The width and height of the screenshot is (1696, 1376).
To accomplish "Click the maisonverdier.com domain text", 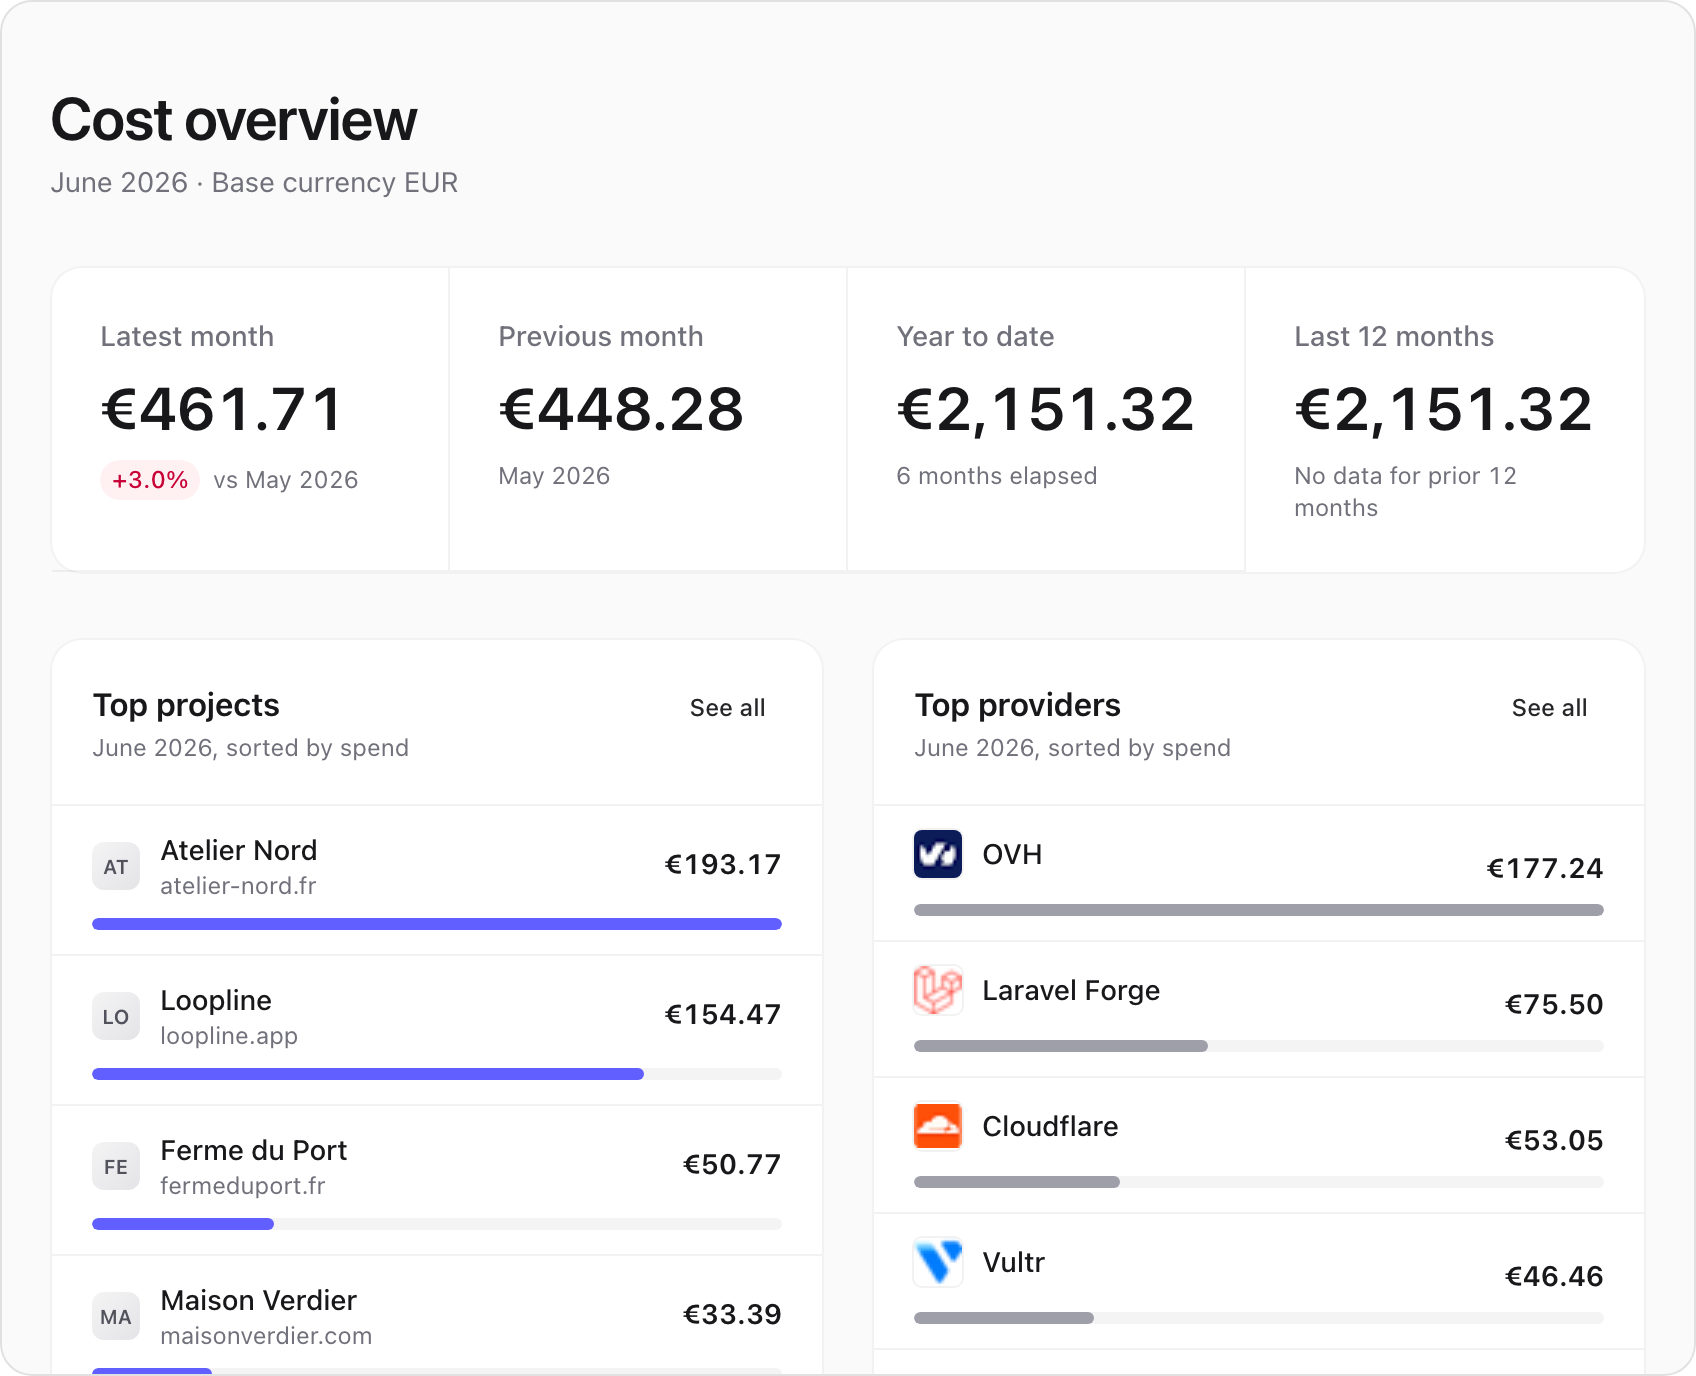I will tap(266, 1336).
